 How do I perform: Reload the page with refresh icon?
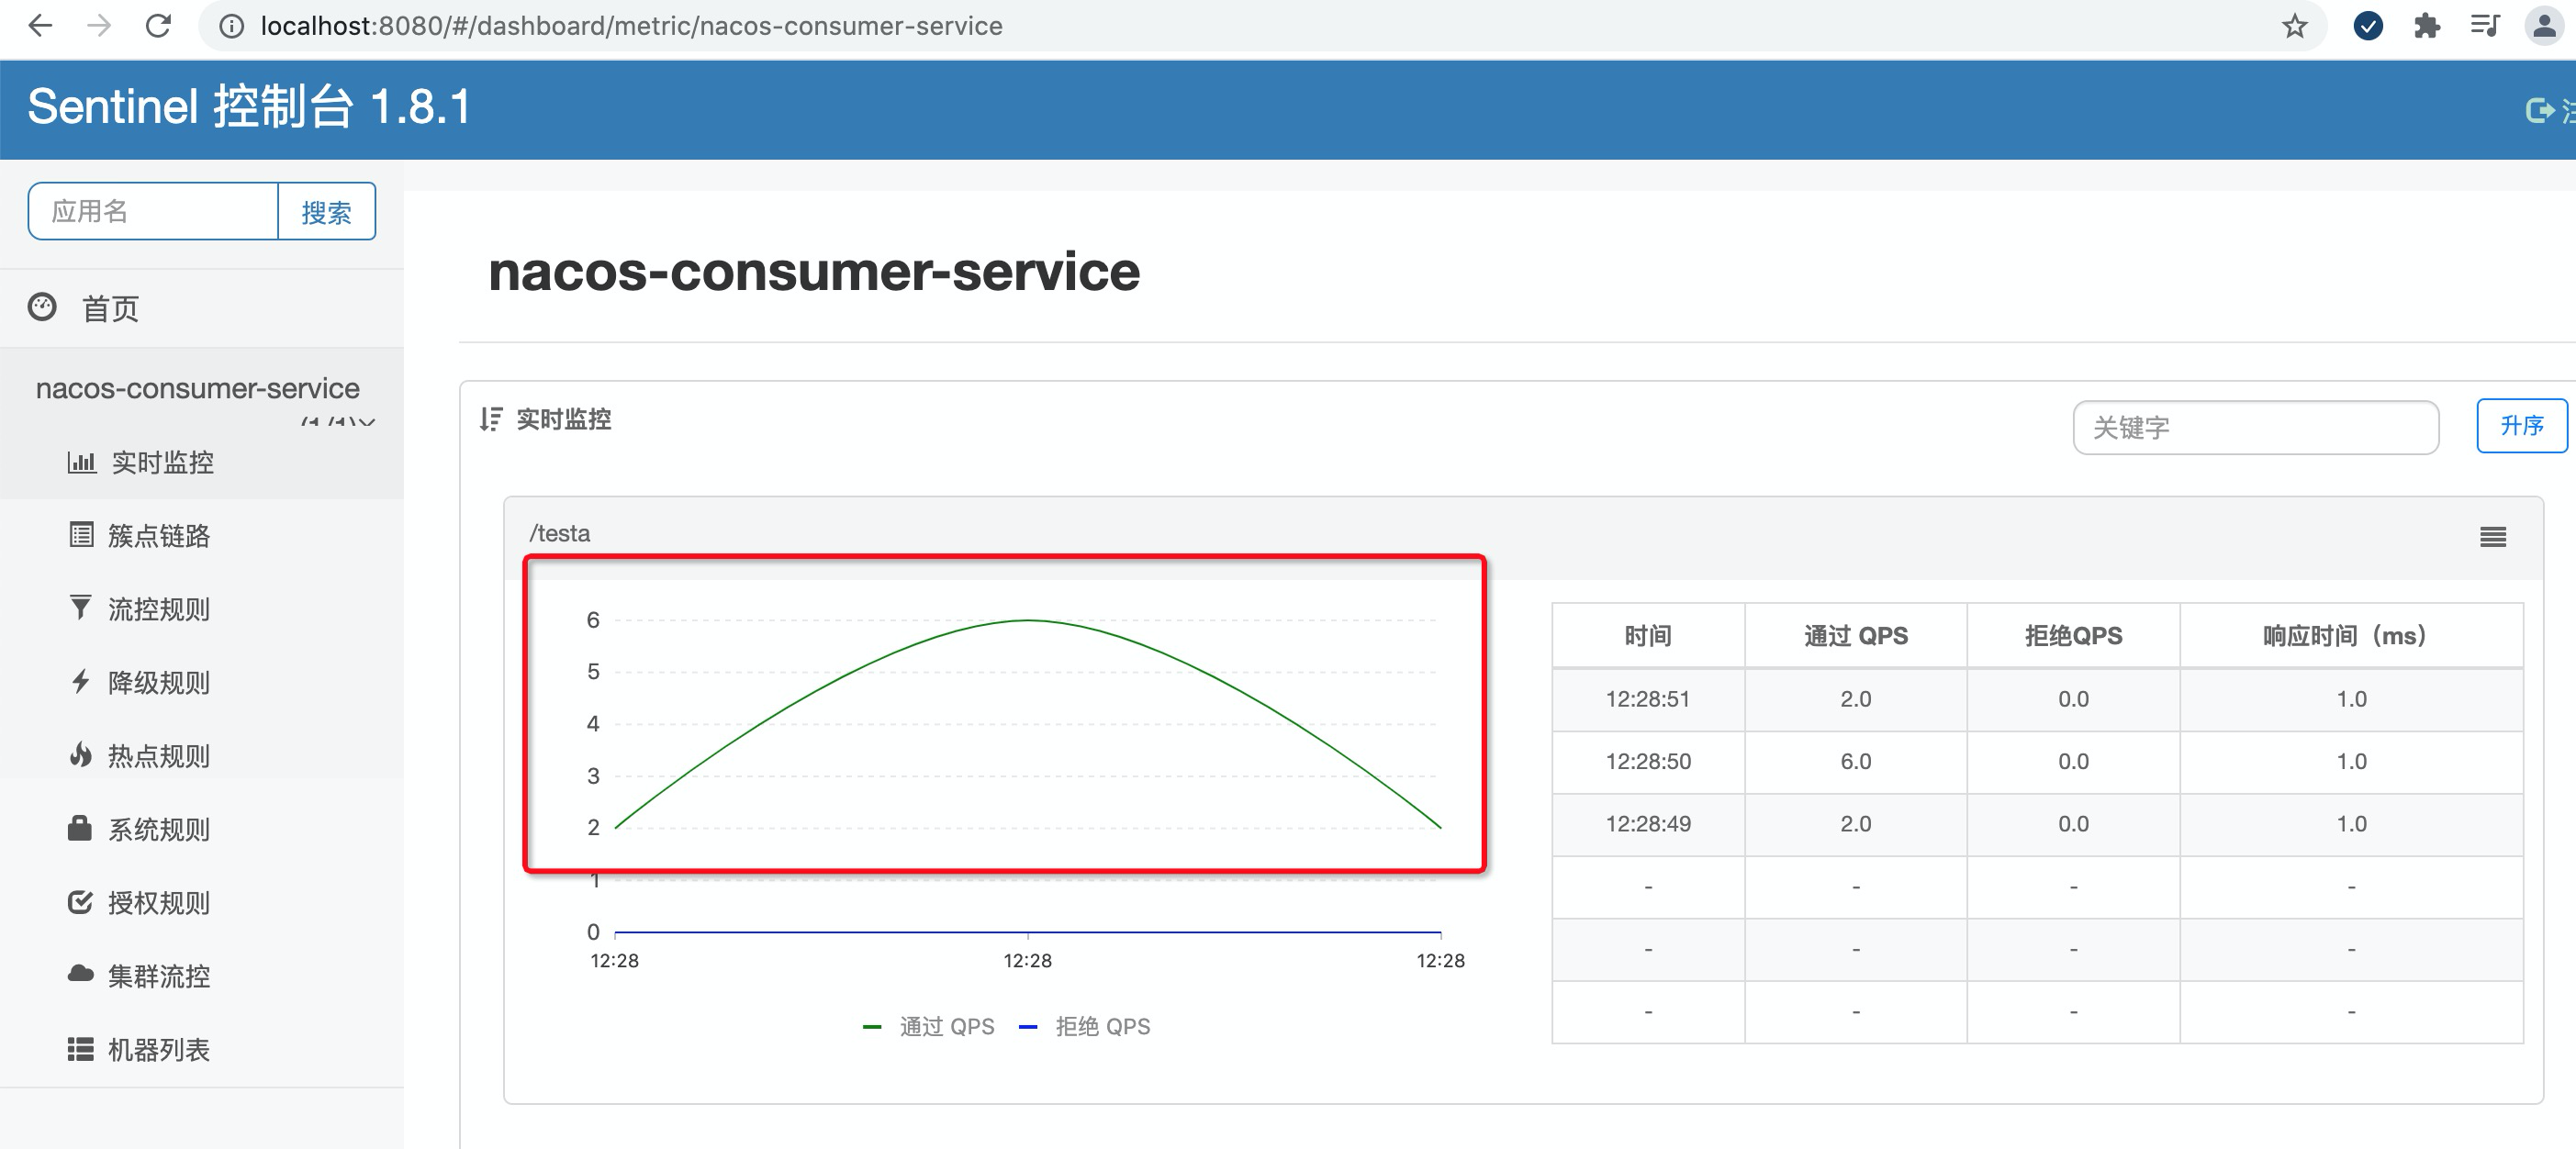158,26
